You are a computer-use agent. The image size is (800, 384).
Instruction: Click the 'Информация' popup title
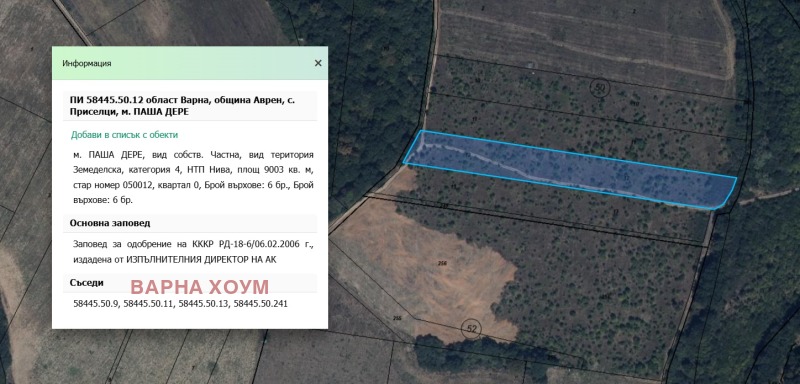click(x=87, y=64)
